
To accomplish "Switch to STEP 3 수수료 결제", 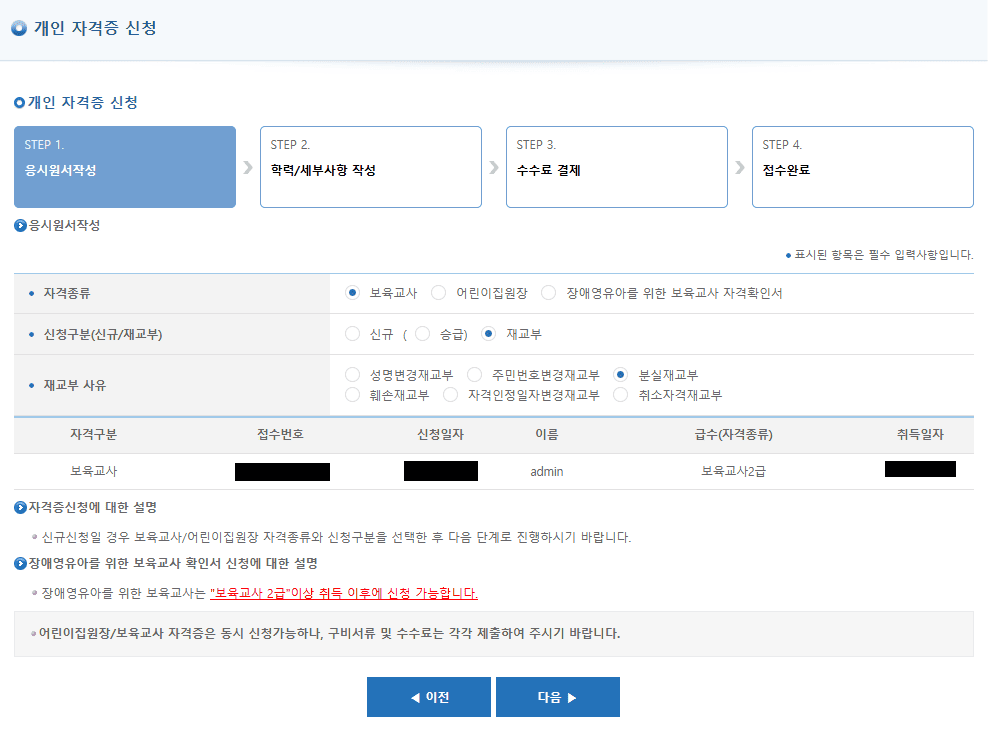I will tap(616, 167).
